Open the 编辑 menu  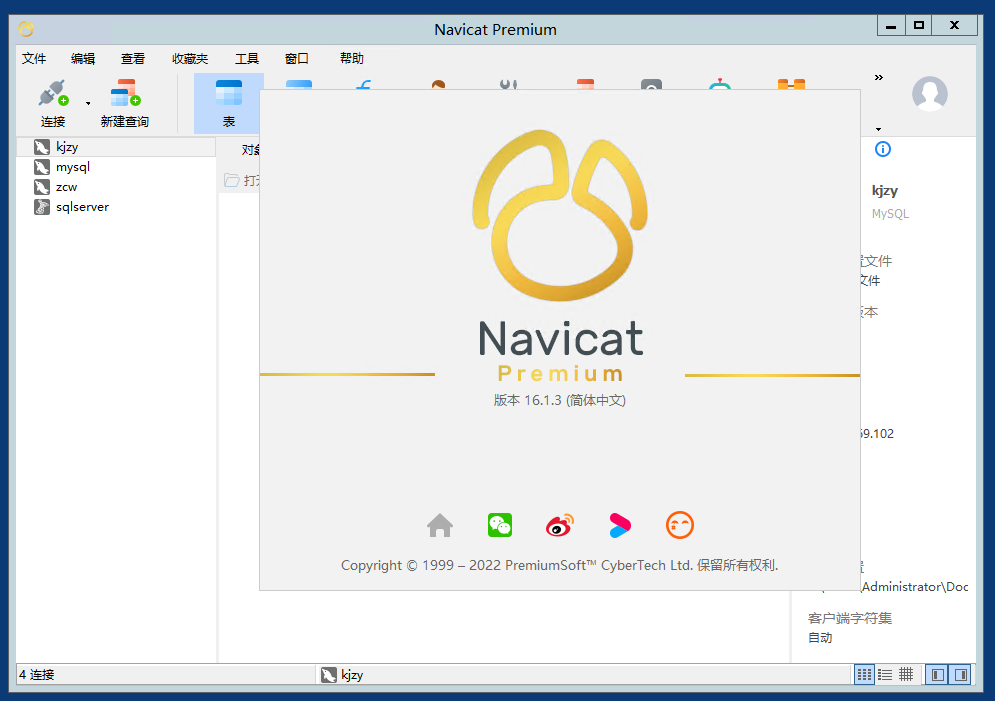click(x=83, y=58)
